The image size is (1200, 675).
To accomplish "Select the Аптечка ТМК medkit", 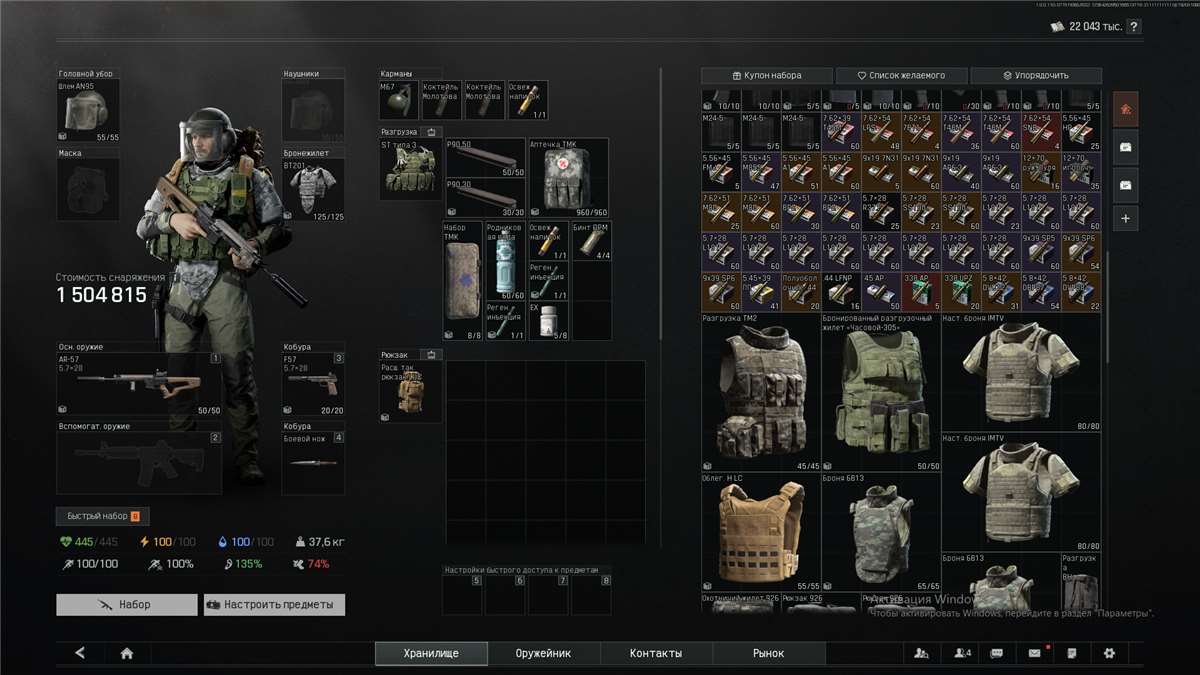I will tap(568, 178).
